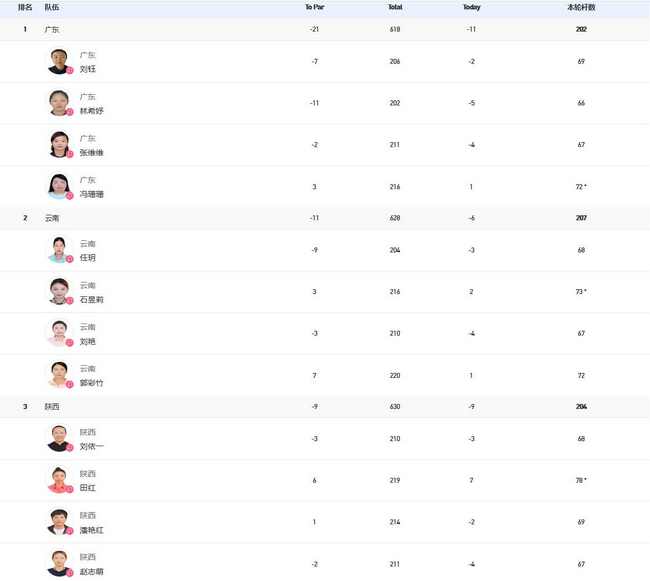Click the 本轮杆数 column header
This screenshot has height=581, width=650.
click(x=581, y=7)
